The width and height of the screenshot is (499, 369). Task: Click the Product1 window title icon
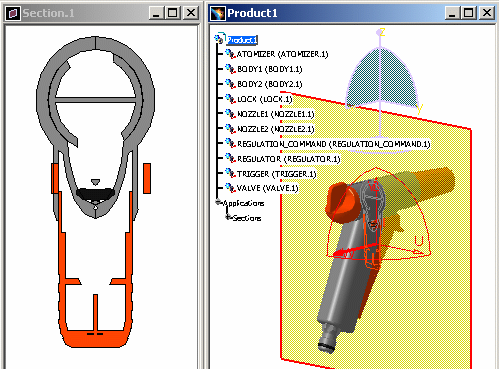218,13
